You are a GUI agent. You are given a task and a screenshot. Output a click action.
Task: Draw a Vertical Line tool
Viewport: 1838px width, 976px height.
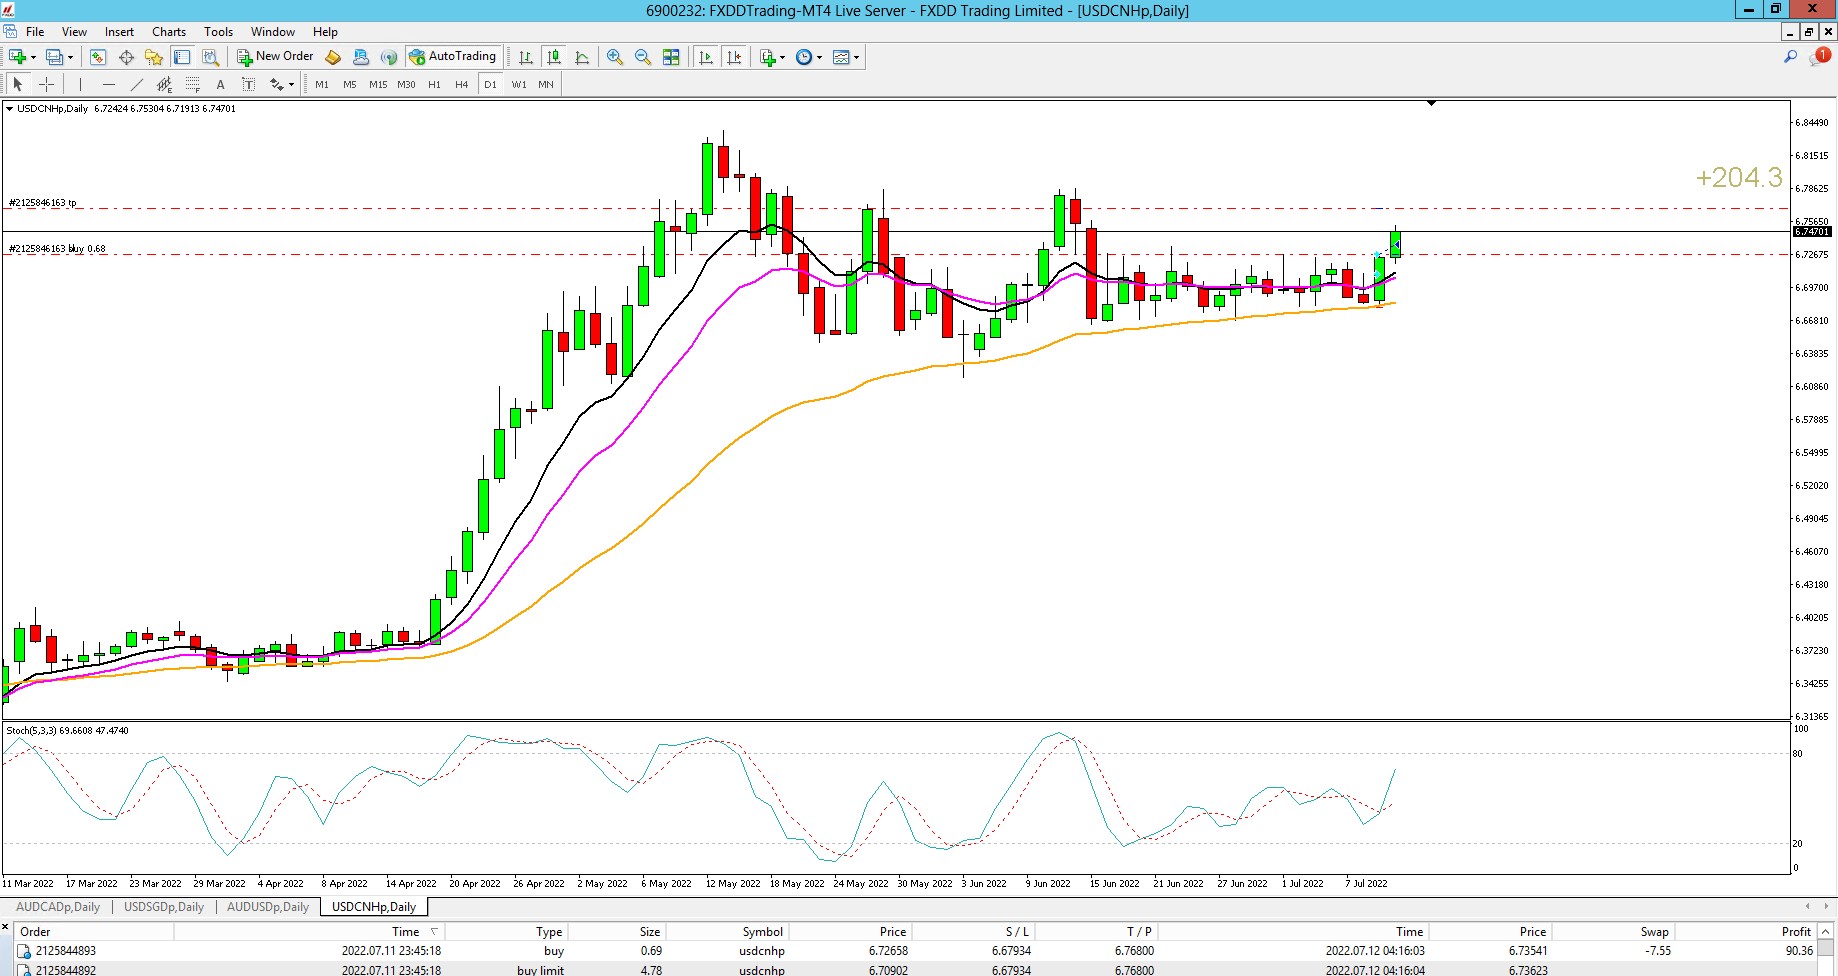pyautogui.click(x=81, y=84)
